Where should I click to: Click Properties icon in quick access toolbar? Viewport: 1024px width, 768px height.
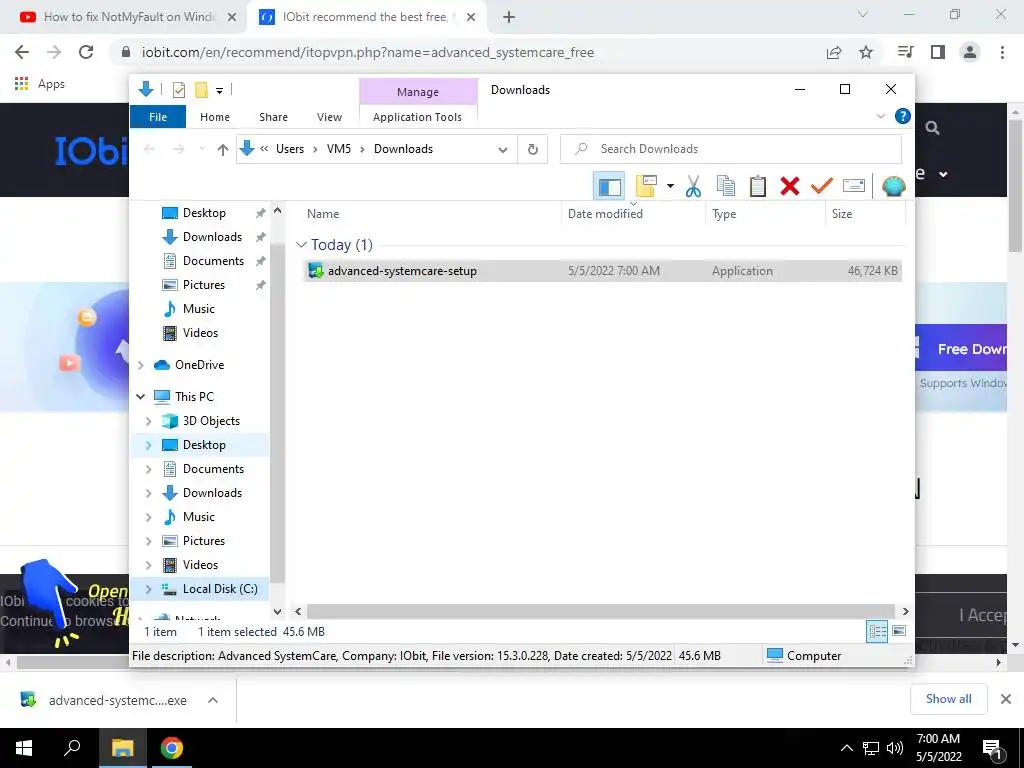click(x=178, y=90)
